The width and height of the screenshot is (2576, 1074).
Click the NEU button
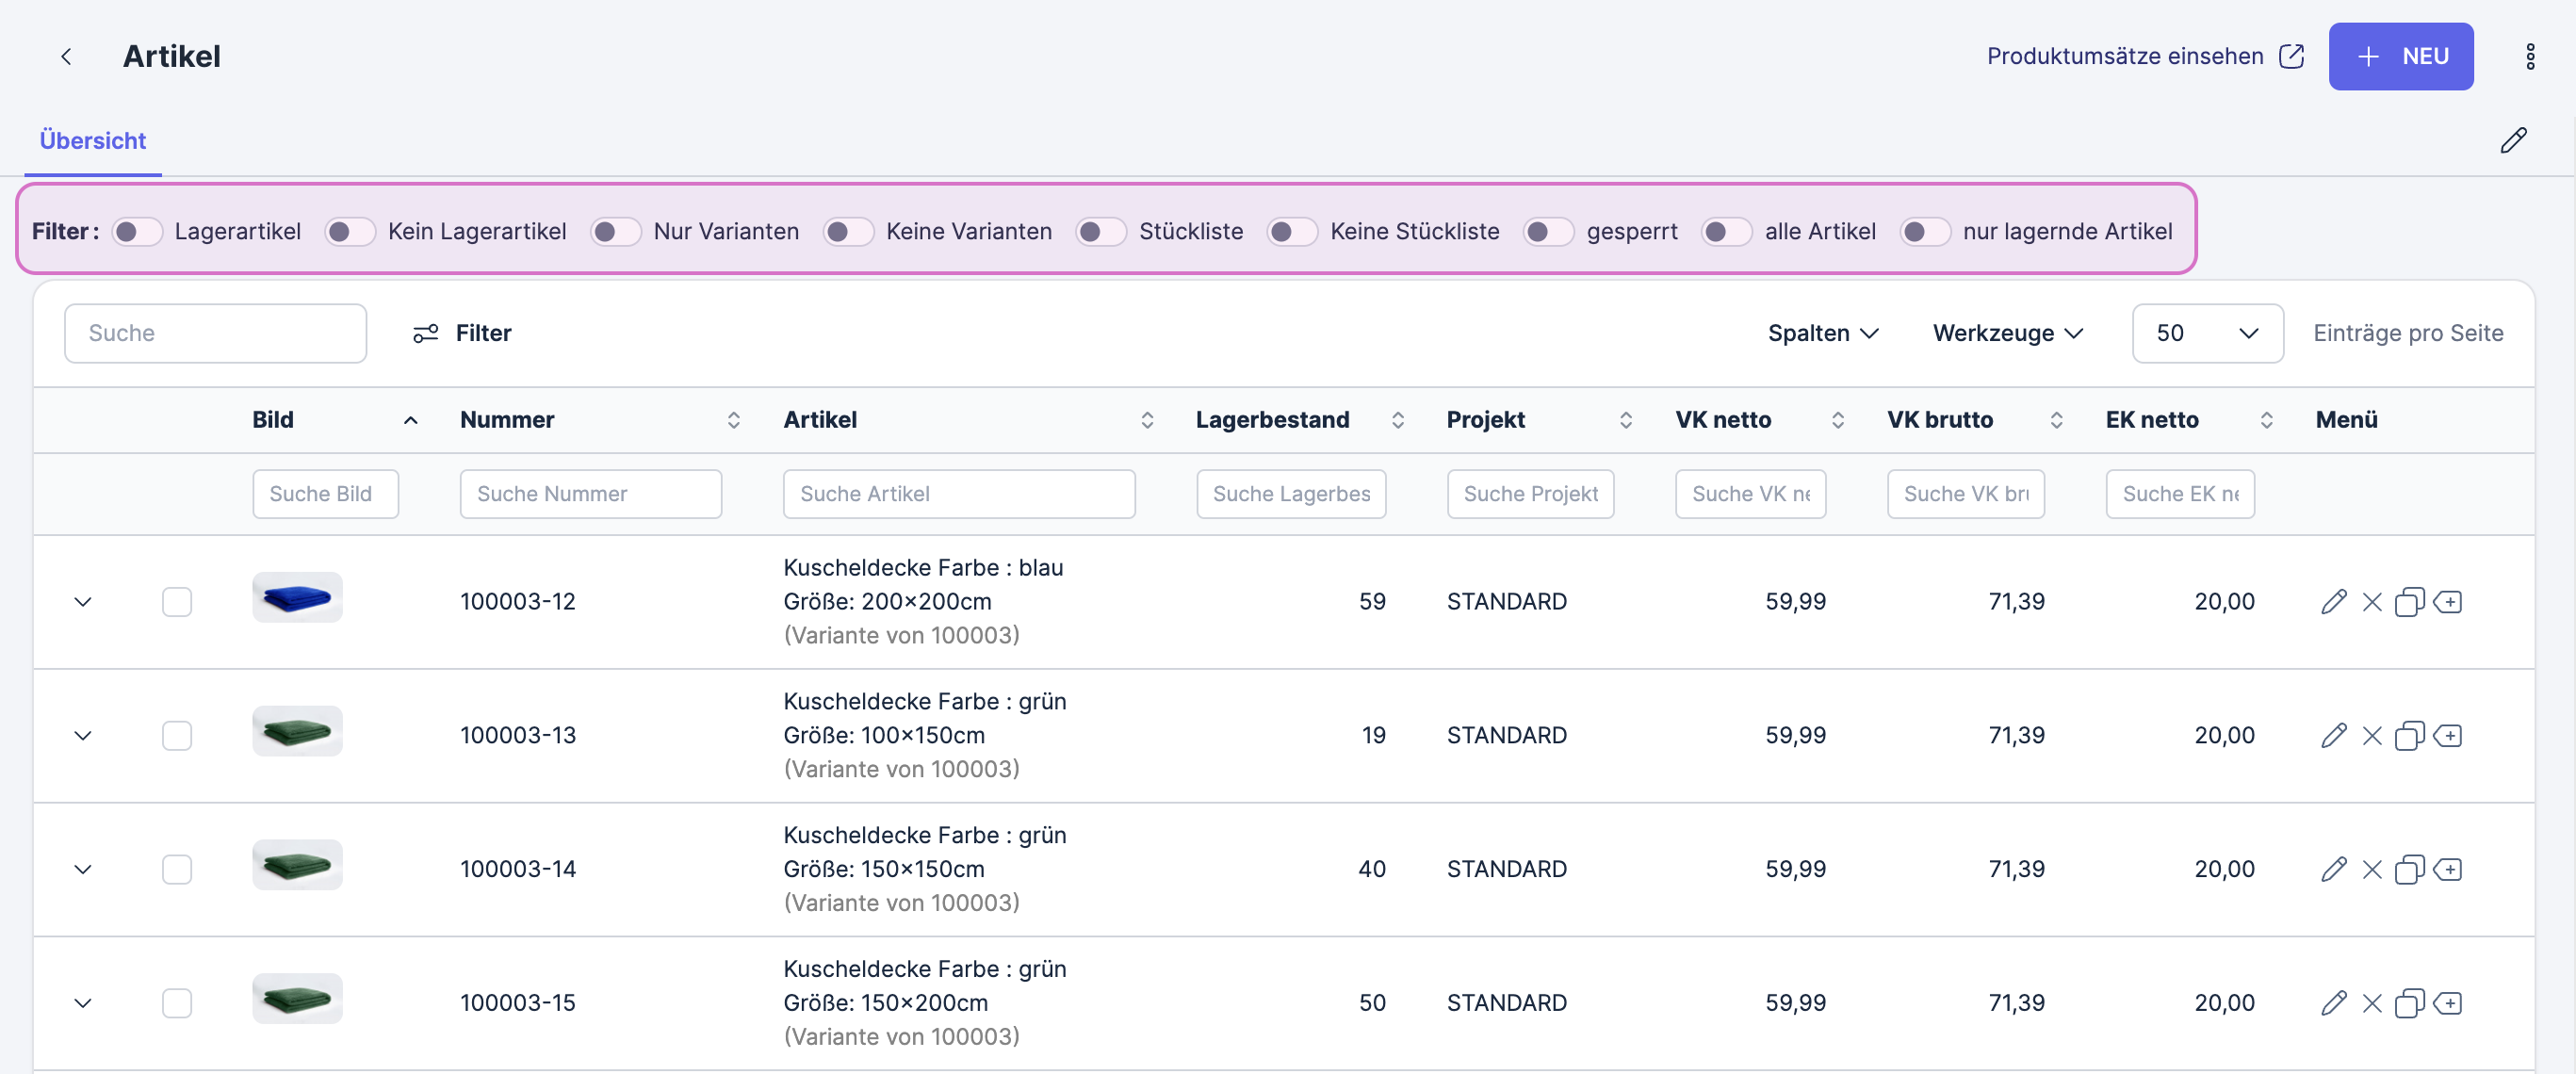pos(2400,57)
